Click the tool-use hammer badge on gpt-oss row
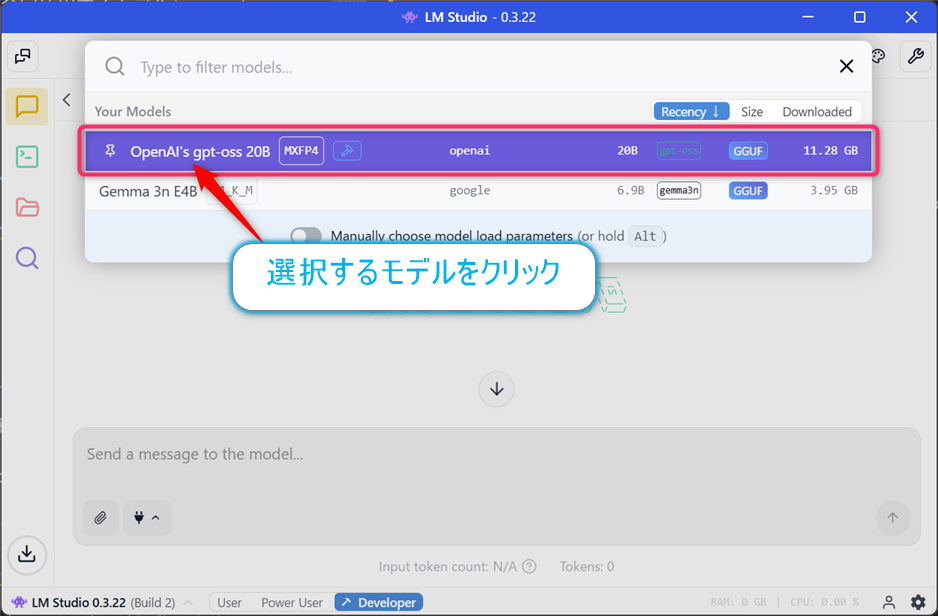 [x=347, y=151]
